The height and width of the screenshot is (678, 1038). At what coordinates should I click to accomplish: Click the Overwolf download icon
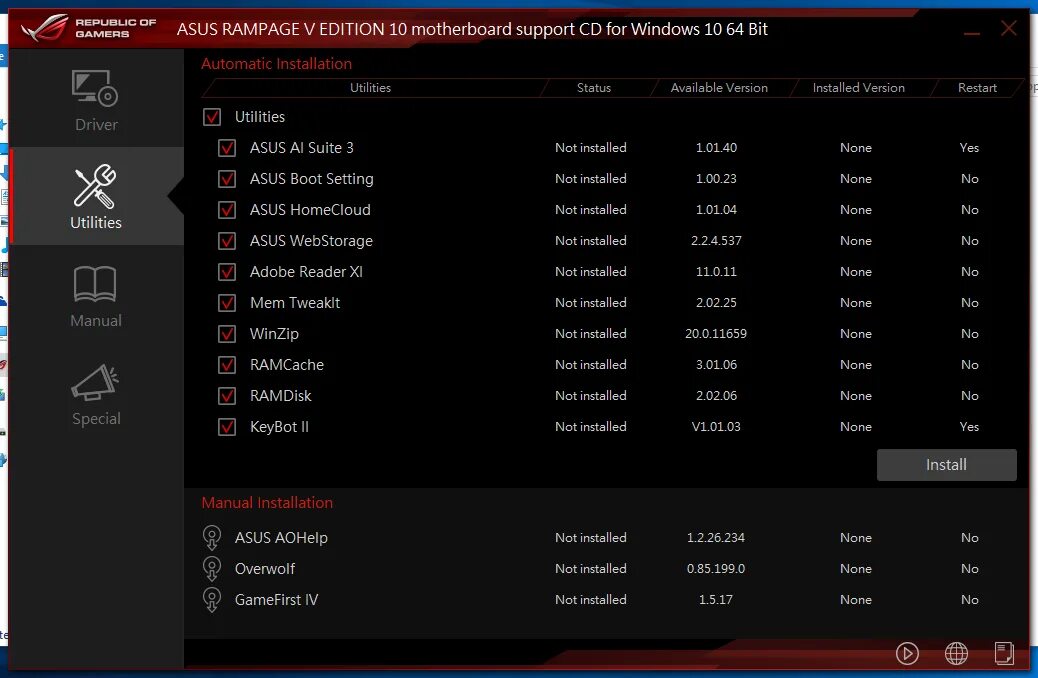212,569
